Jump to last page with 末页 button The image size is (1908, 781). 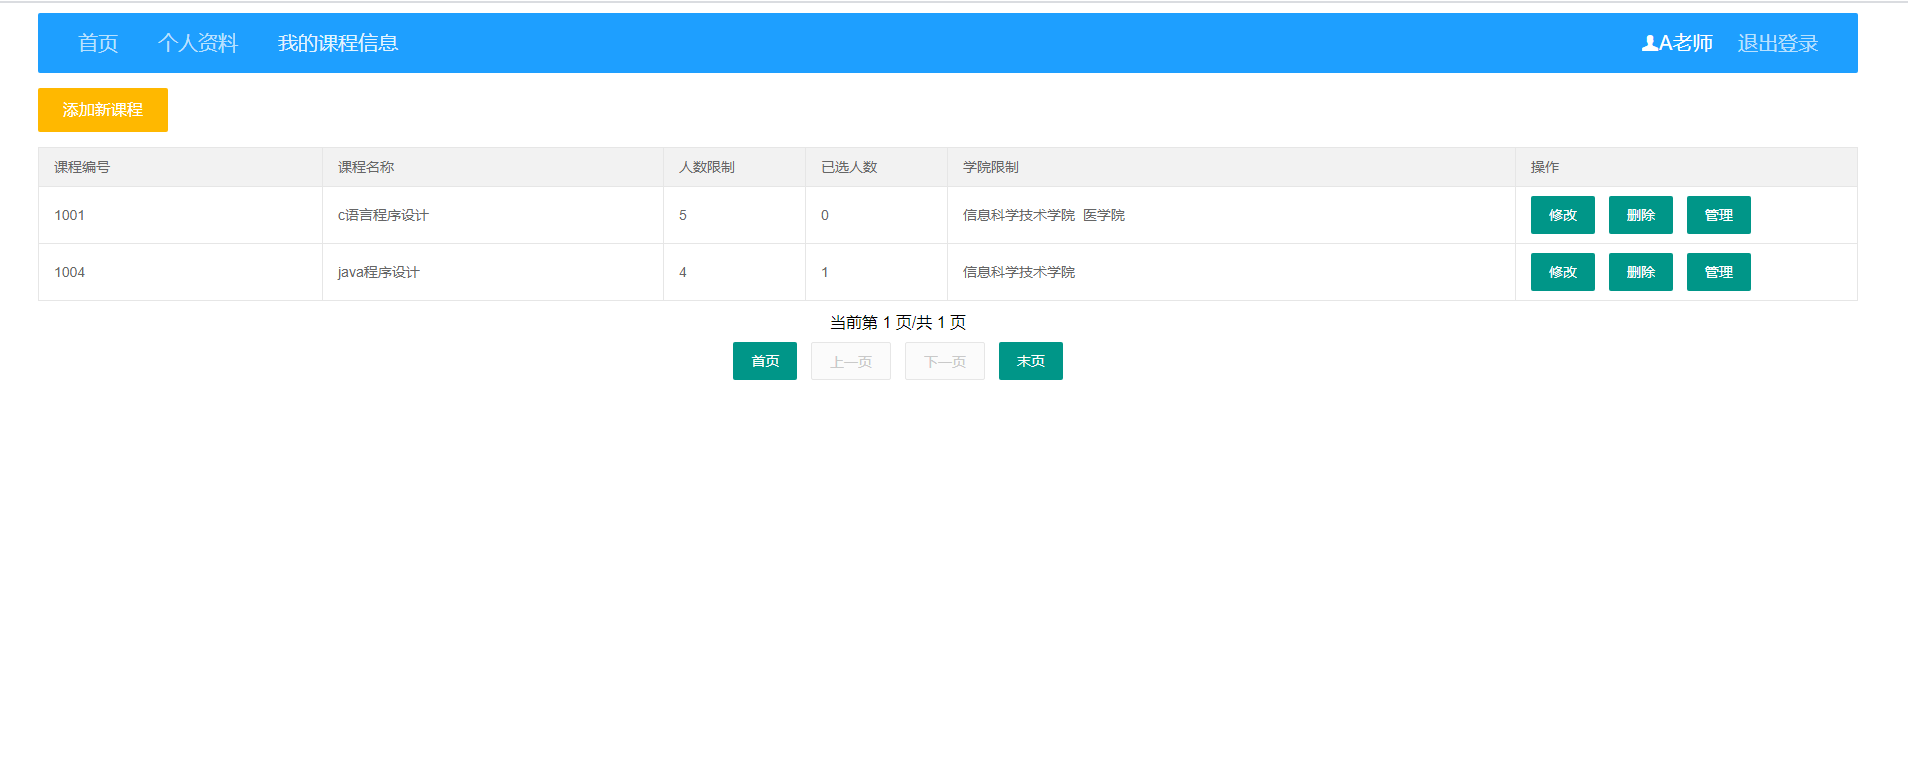click(1031, 361)
